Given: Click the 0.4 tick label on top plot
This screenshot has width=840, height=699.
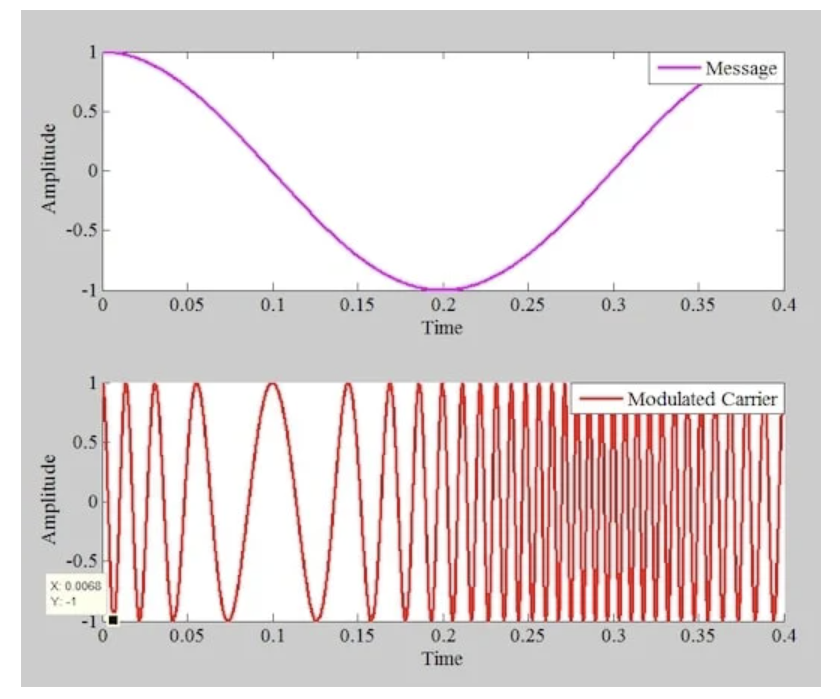Looking at the screenshot, I should click(784, 305).
